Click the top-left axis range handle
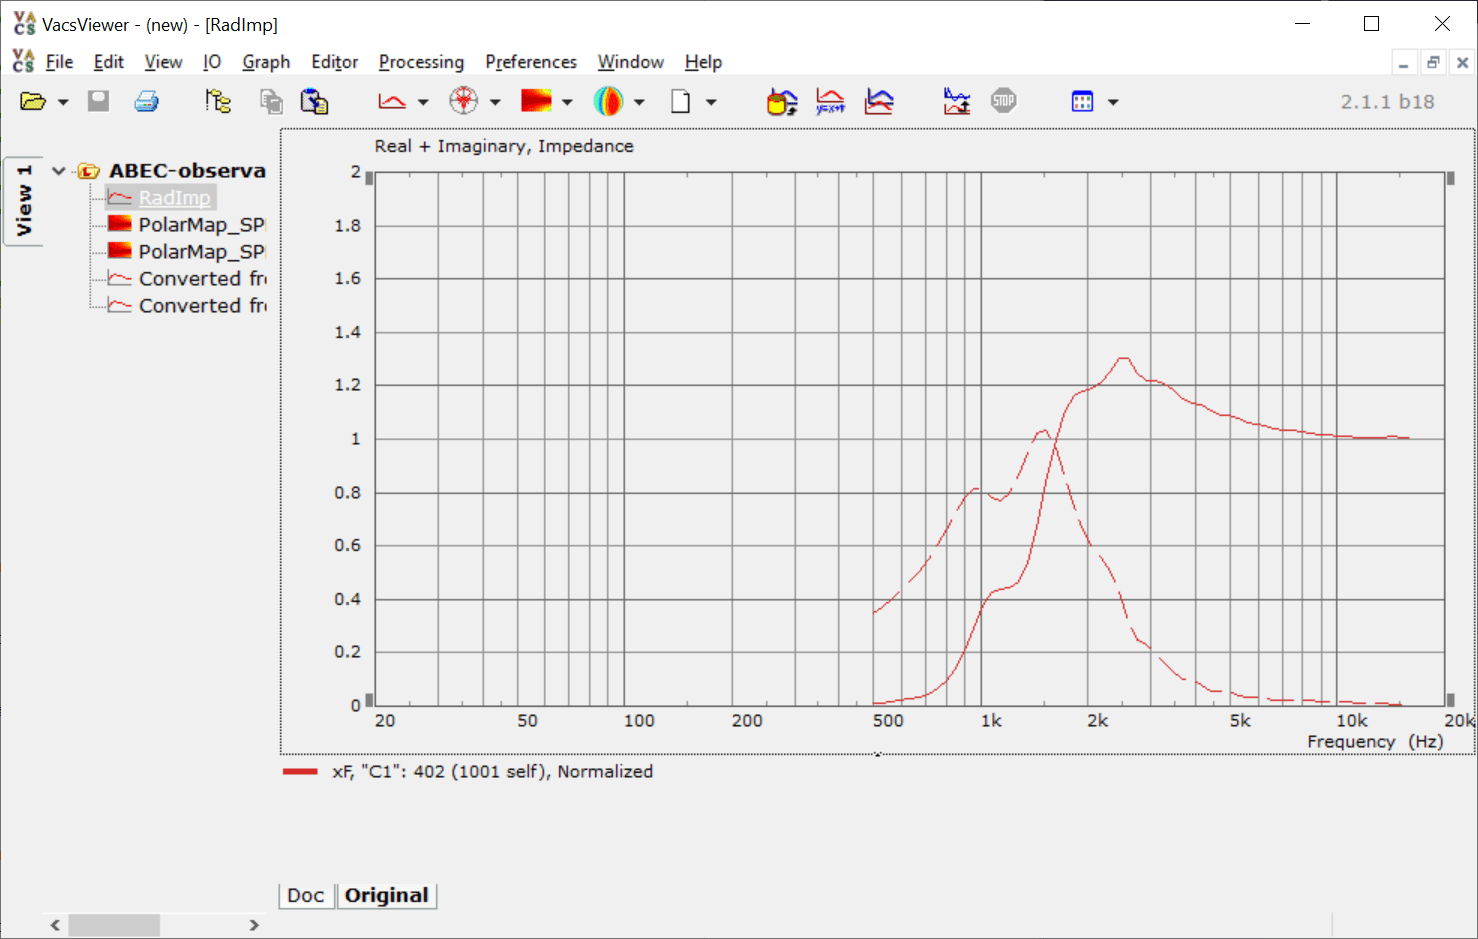This screenshot has width=1478, height=939. click(369, 179)
